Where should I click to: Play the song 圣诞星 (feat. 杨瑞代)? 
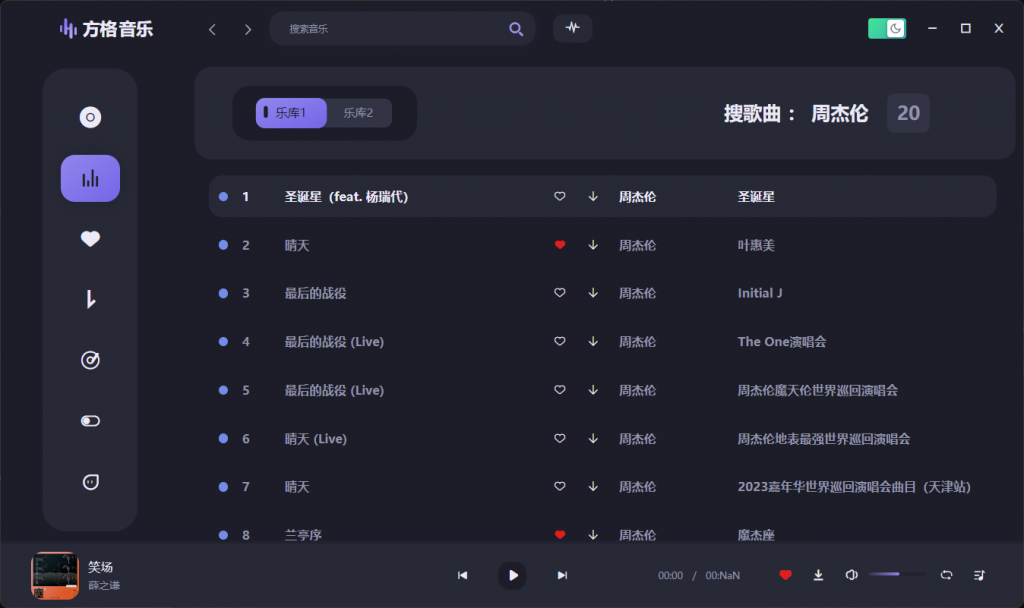pos(345,196)
